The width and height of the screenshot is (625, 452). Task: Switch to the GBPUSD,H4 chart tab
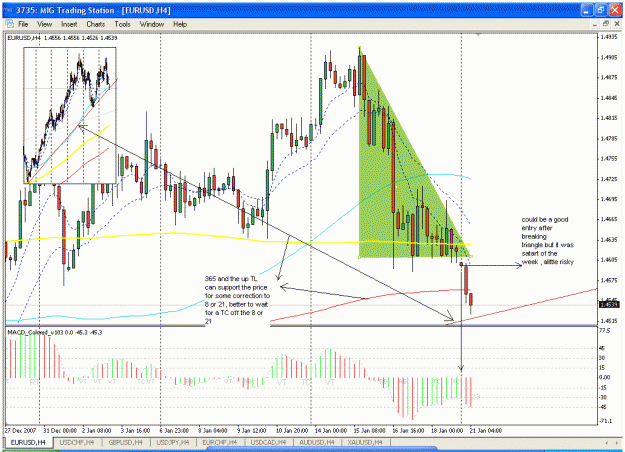point(126,442)
